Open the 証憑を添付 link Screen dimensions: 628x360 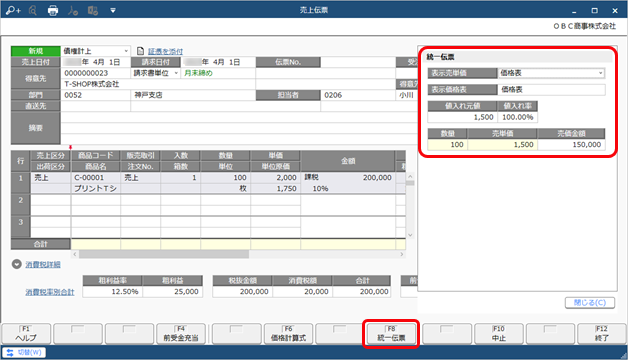coord(165,51)
